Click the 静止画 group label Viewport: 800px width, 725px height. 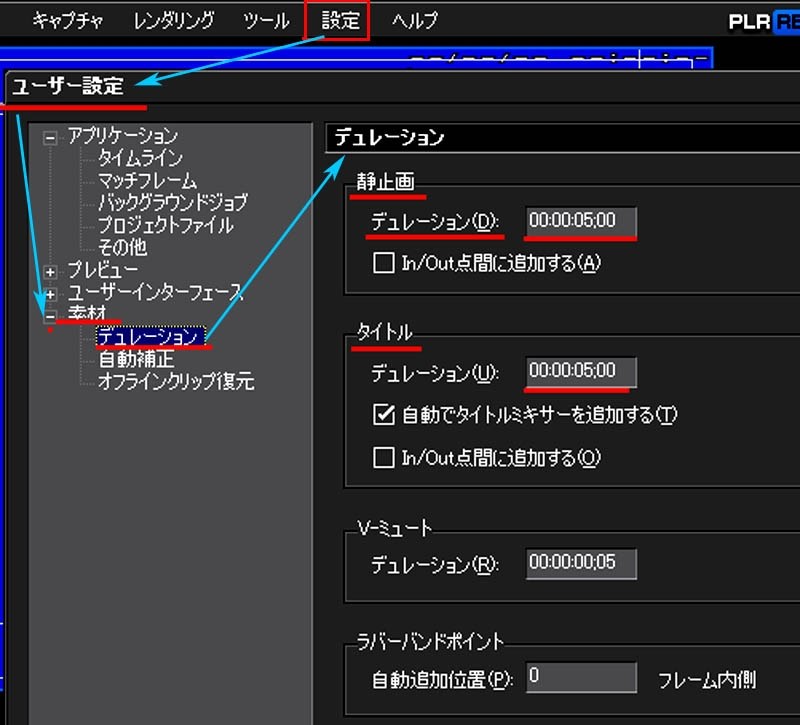(385, 182)
